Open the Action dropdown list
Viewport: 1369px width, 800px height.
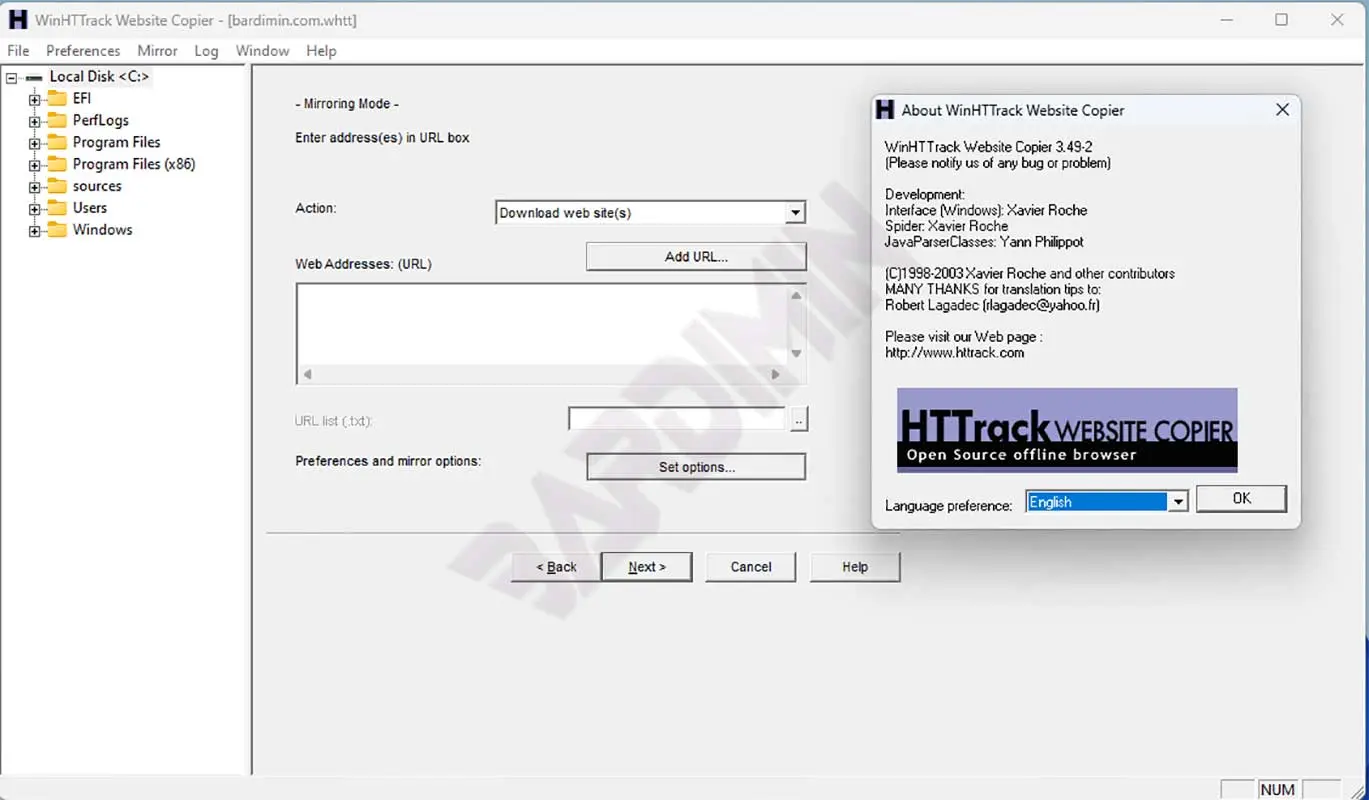pos(795,213)
